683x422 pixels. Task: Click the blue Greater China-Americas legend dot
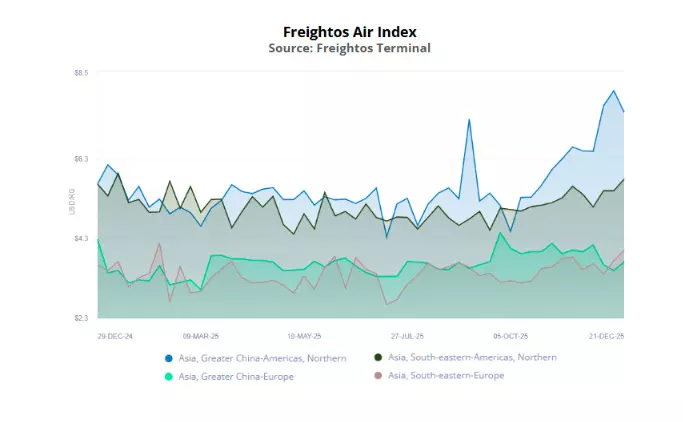click(168, 358)
